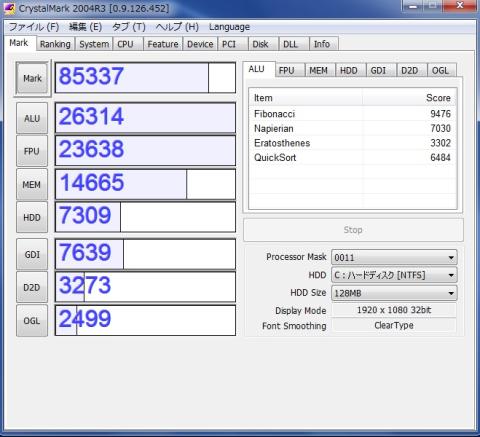The image size is (480, 437).
Task: Open the タブ (T) menu
Action: click(129, 27)
